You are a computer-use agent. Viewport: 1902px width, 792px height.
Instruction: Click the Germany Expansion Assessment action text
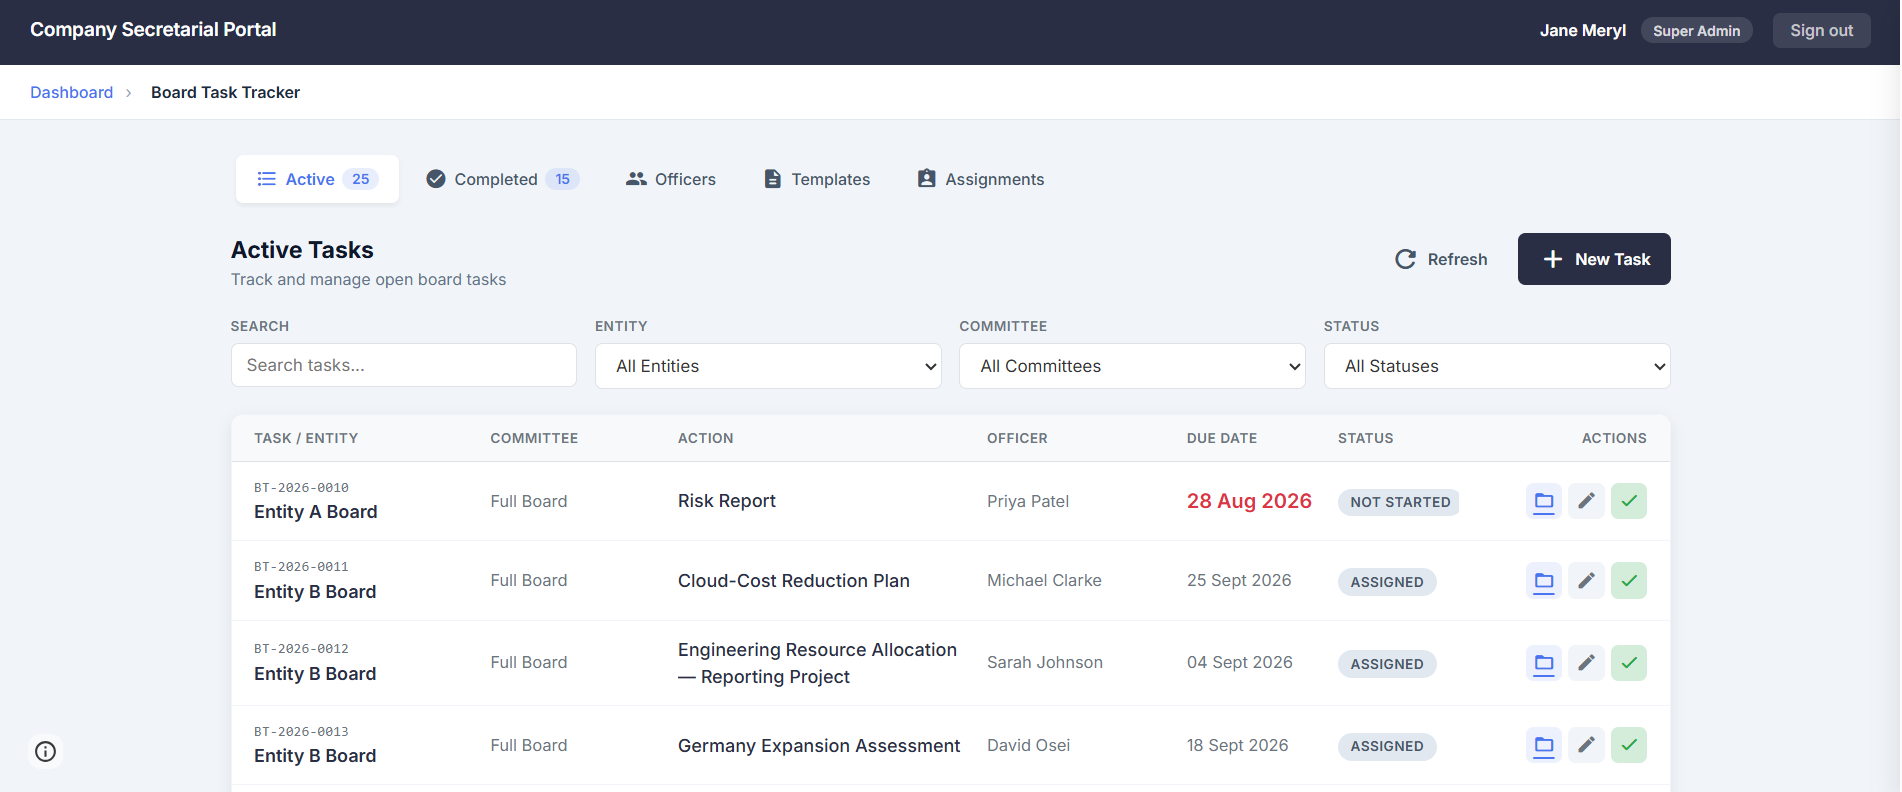click(x=819, y=745)
